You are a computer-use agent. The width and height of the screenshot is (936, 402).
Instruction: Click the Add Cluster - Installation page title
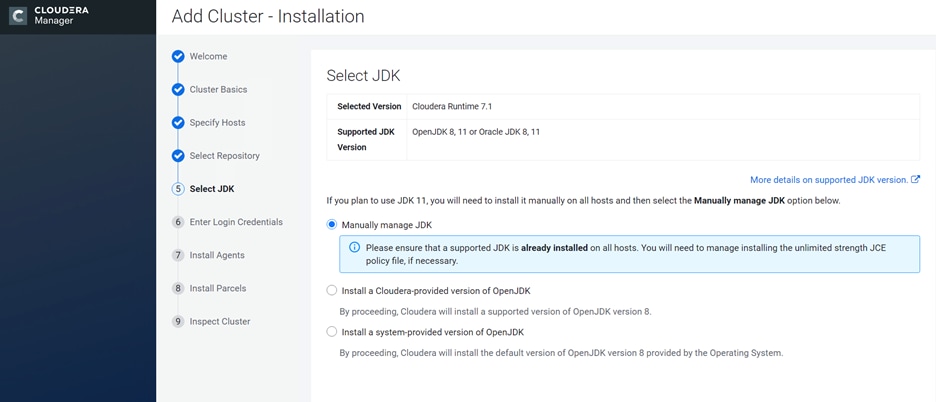tap(268, 16)
